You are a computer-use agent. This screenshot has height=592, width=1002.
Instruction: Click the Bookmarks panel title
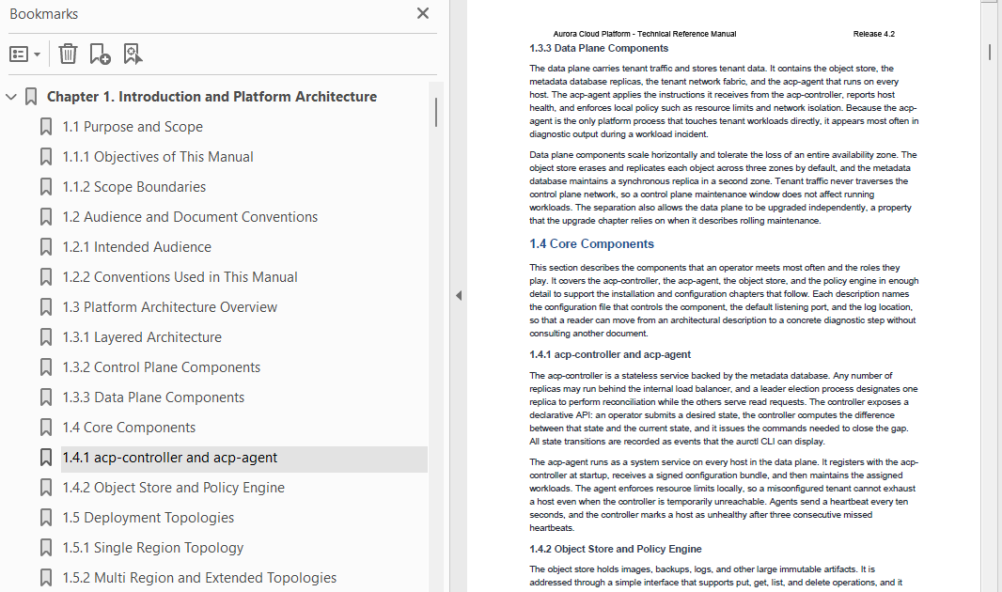pyautogui.click(x=43, y=14)
